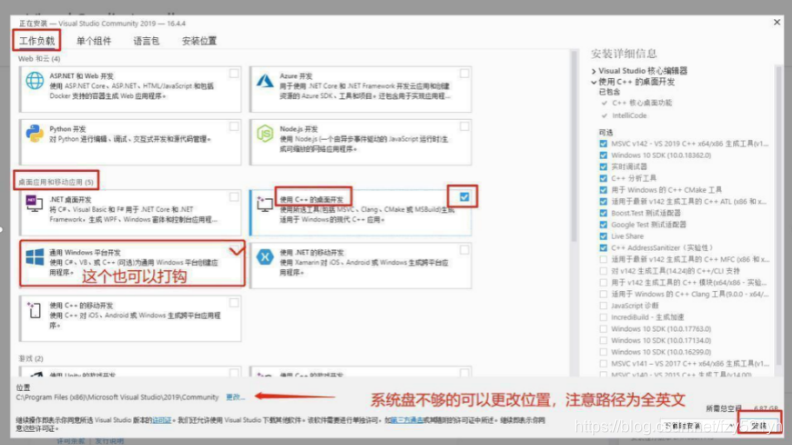Click the .NET 桌面开发 monitor icon
792x445 pixels.
pyautogui.click(x=35, y=204)
